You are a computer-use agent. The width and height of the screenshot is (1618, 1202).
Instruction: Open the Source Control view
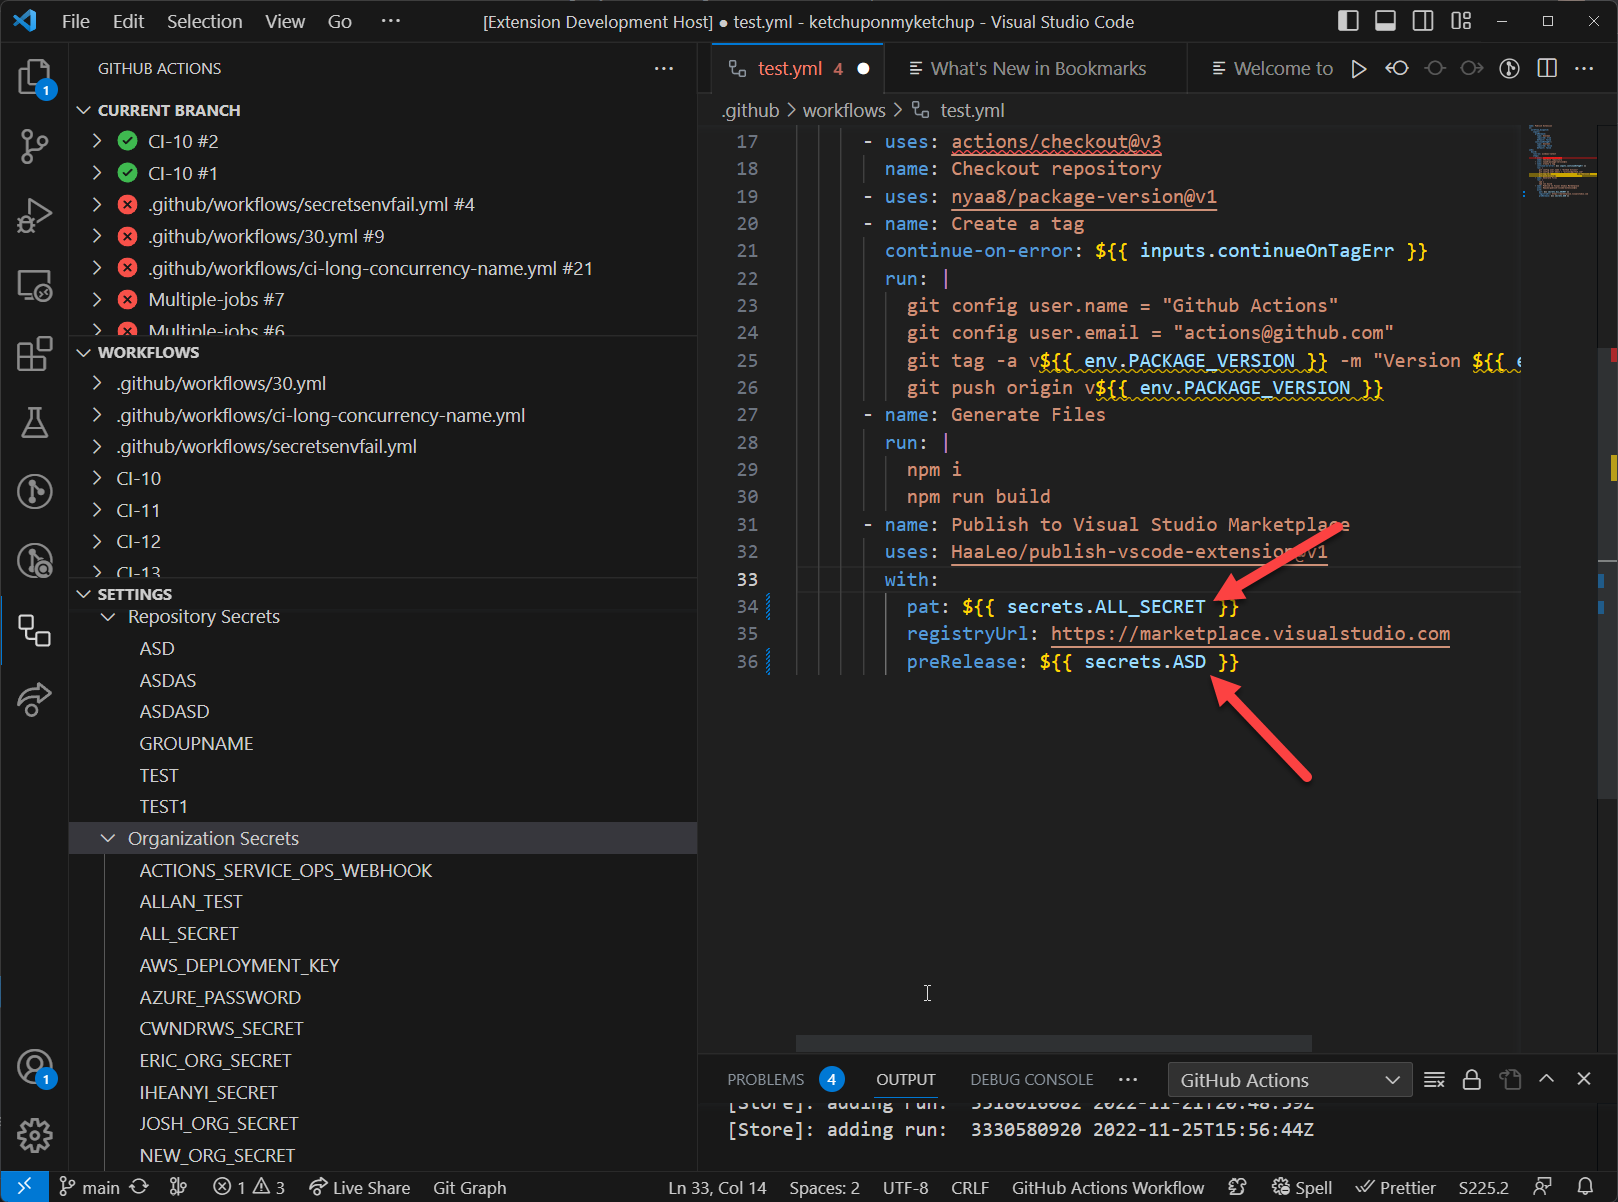pos(35,146)
